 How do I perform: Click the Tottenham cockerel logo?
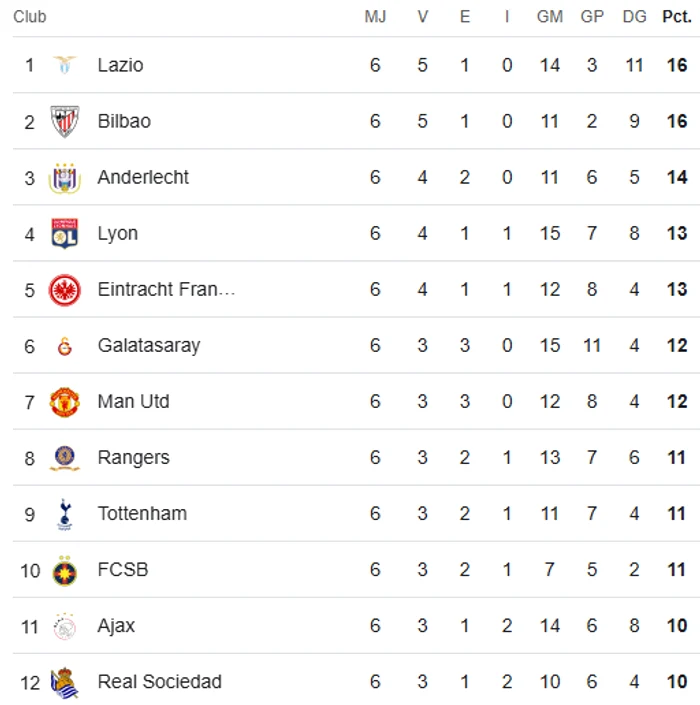(x=65, y=514)
